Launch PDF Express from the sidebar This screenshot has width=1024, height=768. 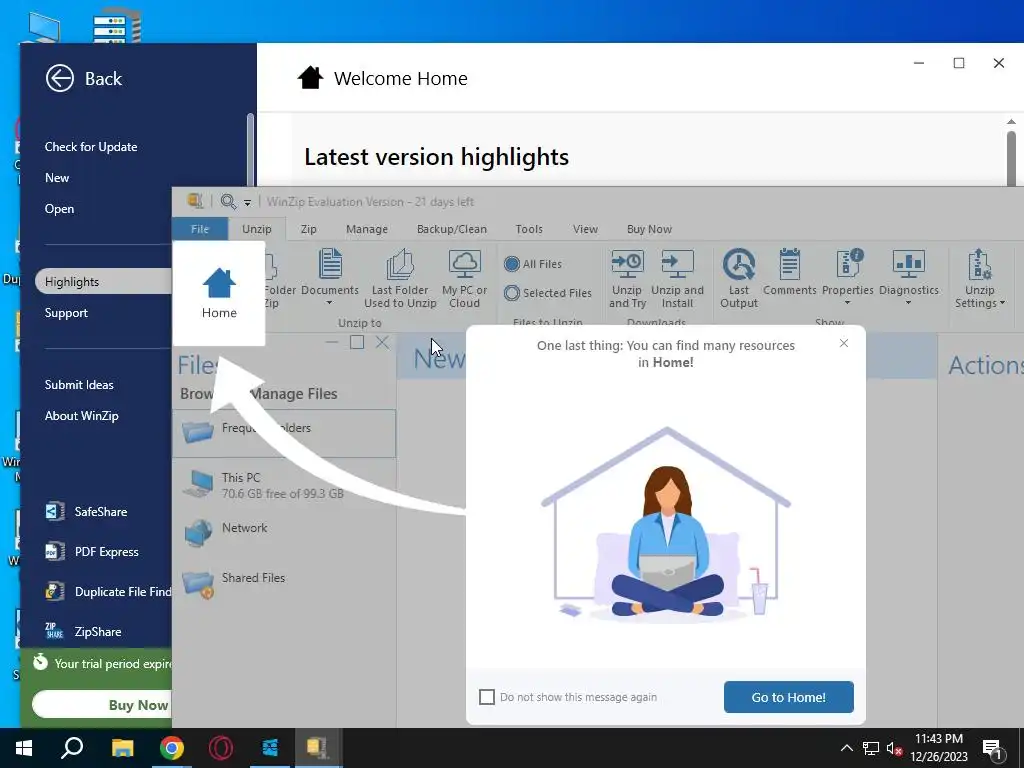(x=91, y=552)
